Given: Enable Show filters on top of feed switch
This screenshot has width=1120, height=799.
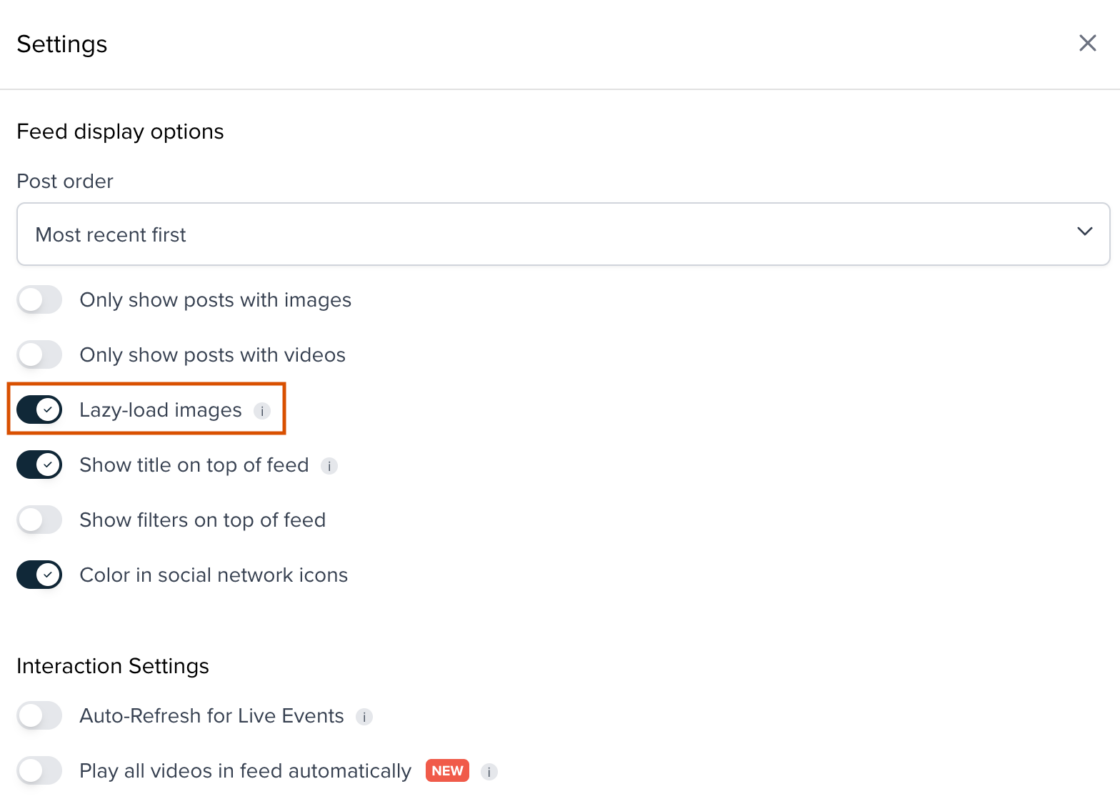Looking at the screenshot, I should click(x=40, y=520).
